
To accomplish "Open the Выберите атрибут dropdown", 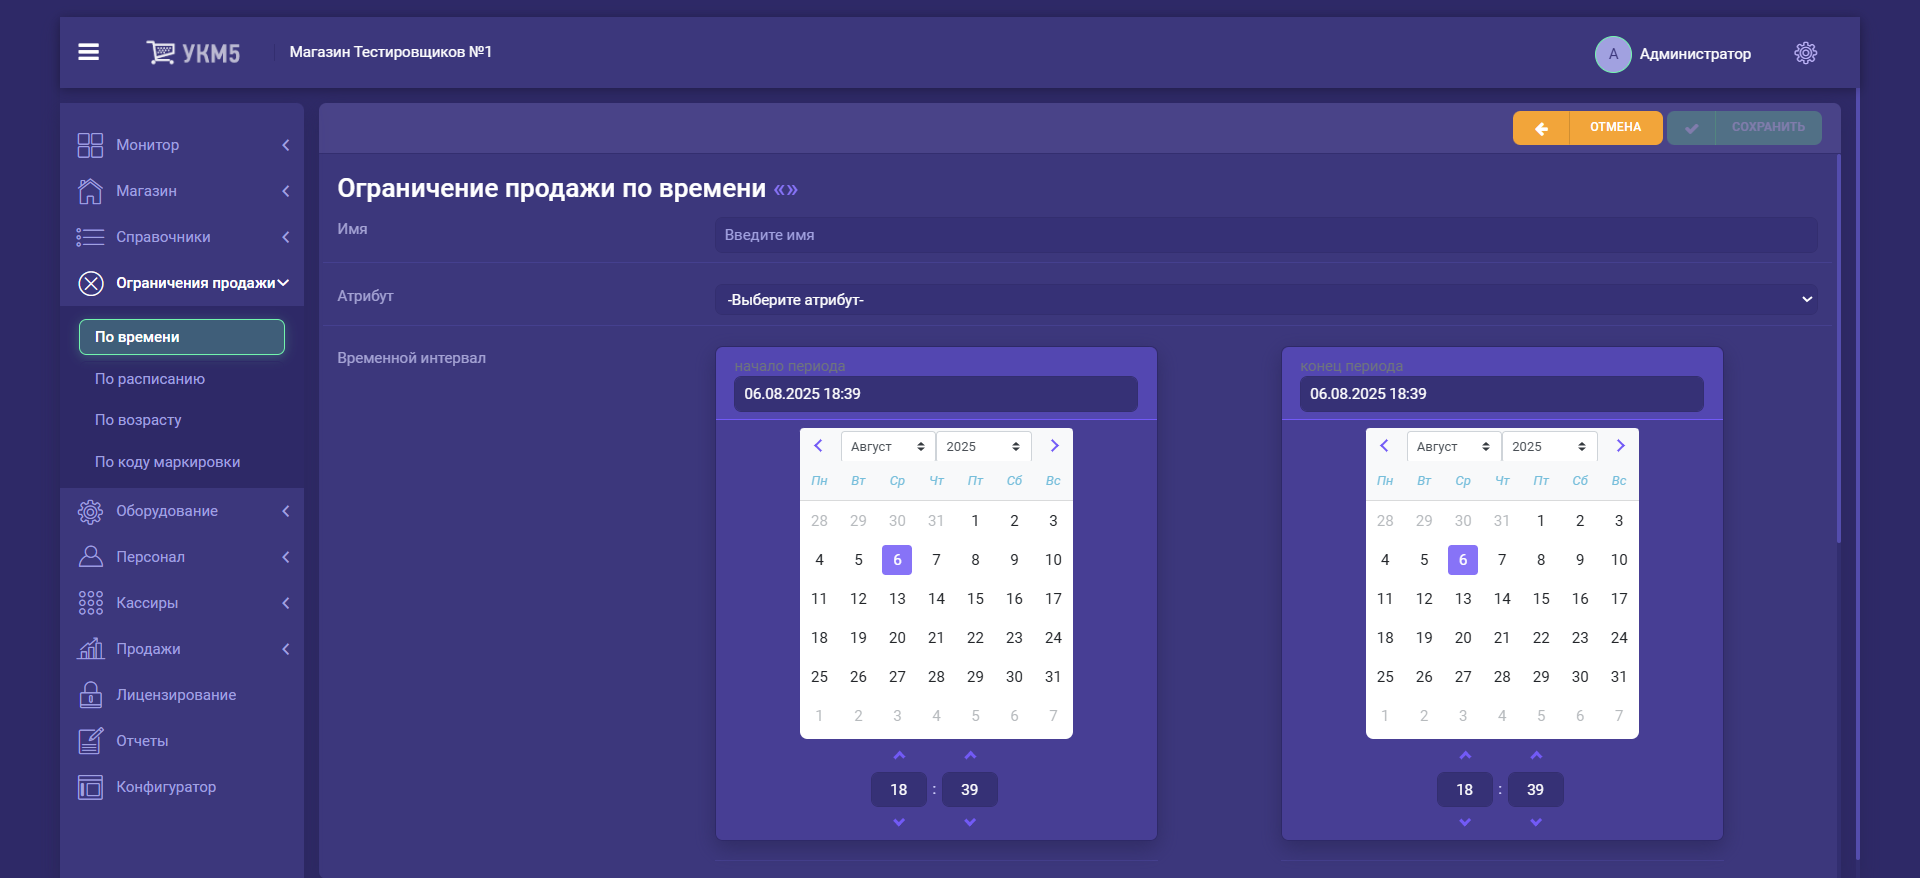I will point(1266,300).
